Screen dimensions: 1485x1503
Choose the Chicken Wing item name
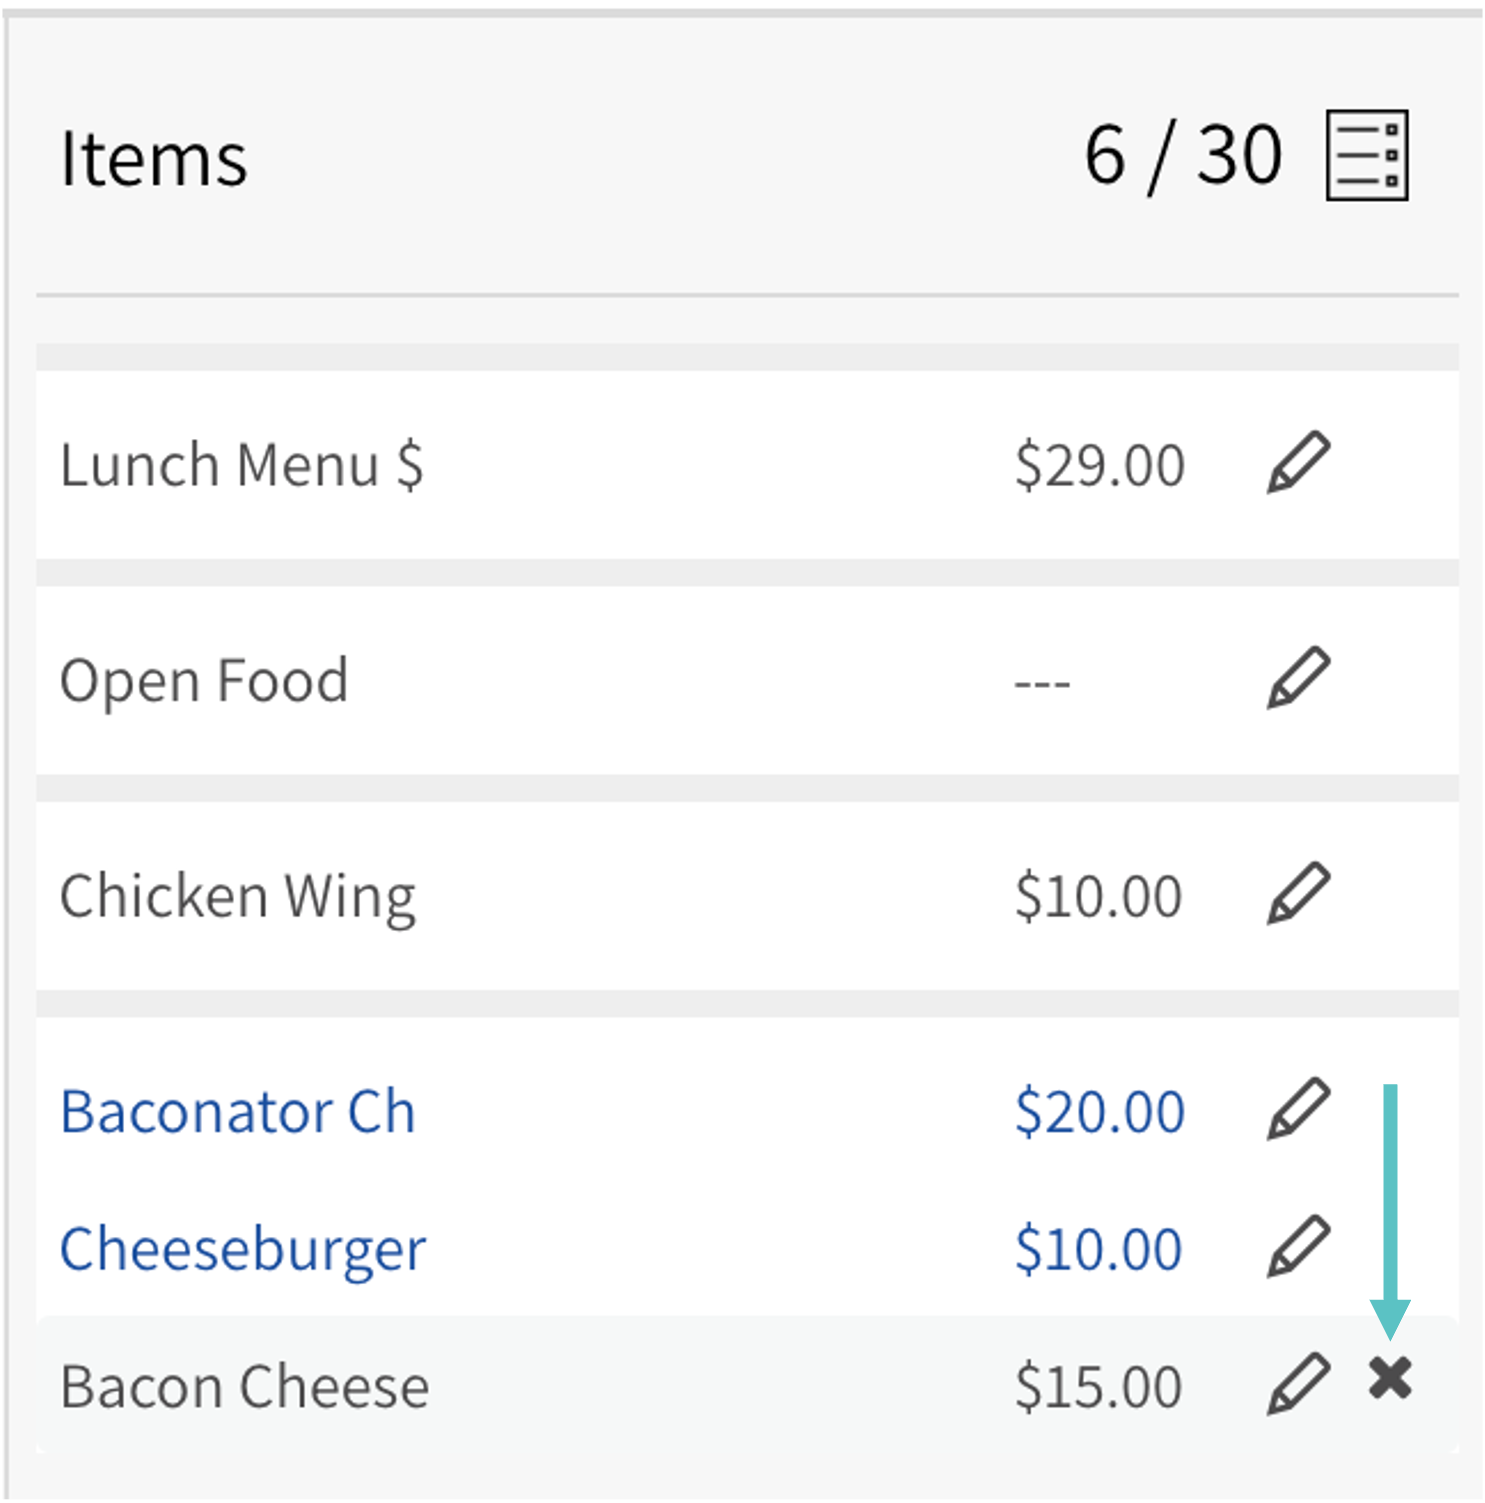pyautogui.click(x=237, y=896)
